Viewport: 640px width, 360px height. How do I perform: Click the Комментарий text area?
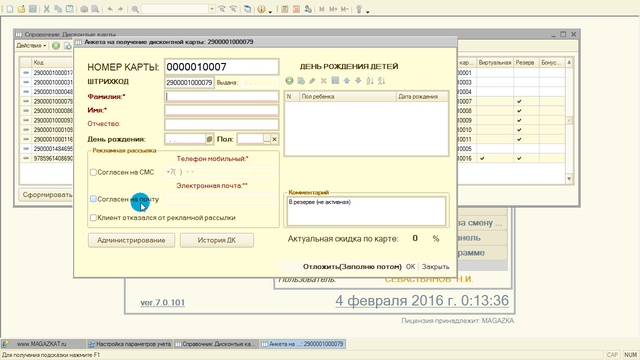[x=366, y=211]
